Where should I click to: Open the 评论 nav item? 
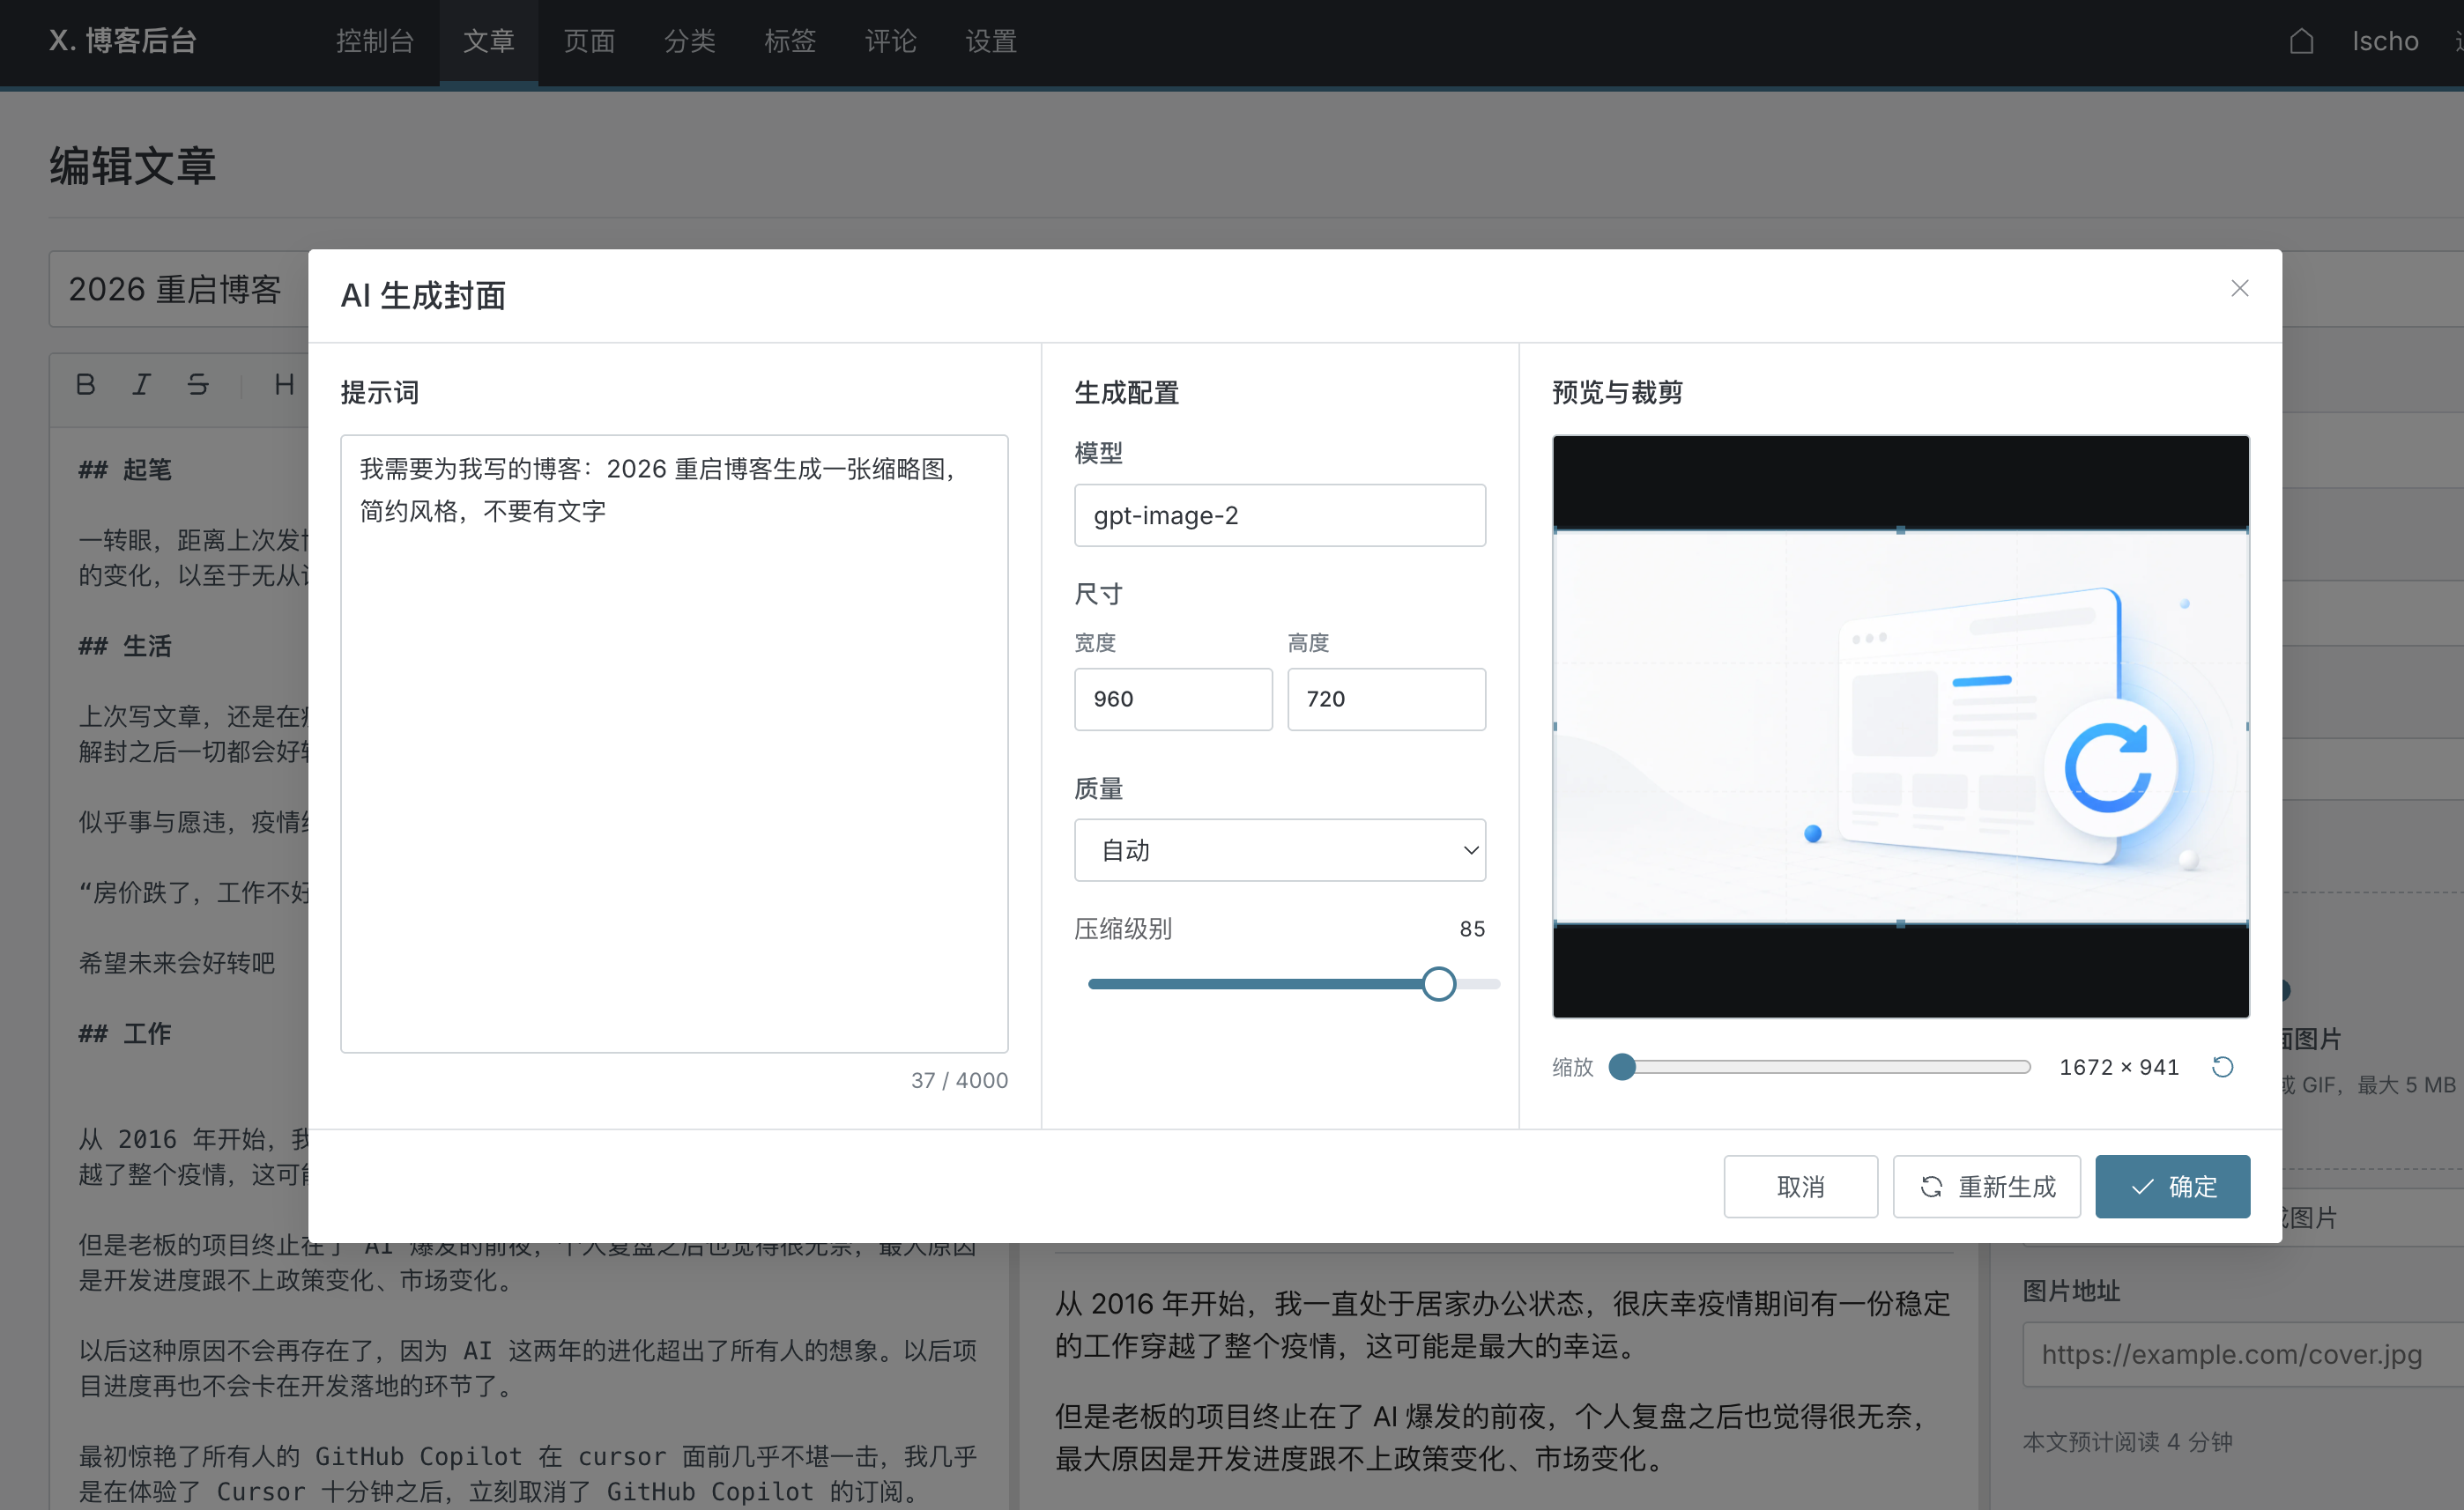[890, 41]
